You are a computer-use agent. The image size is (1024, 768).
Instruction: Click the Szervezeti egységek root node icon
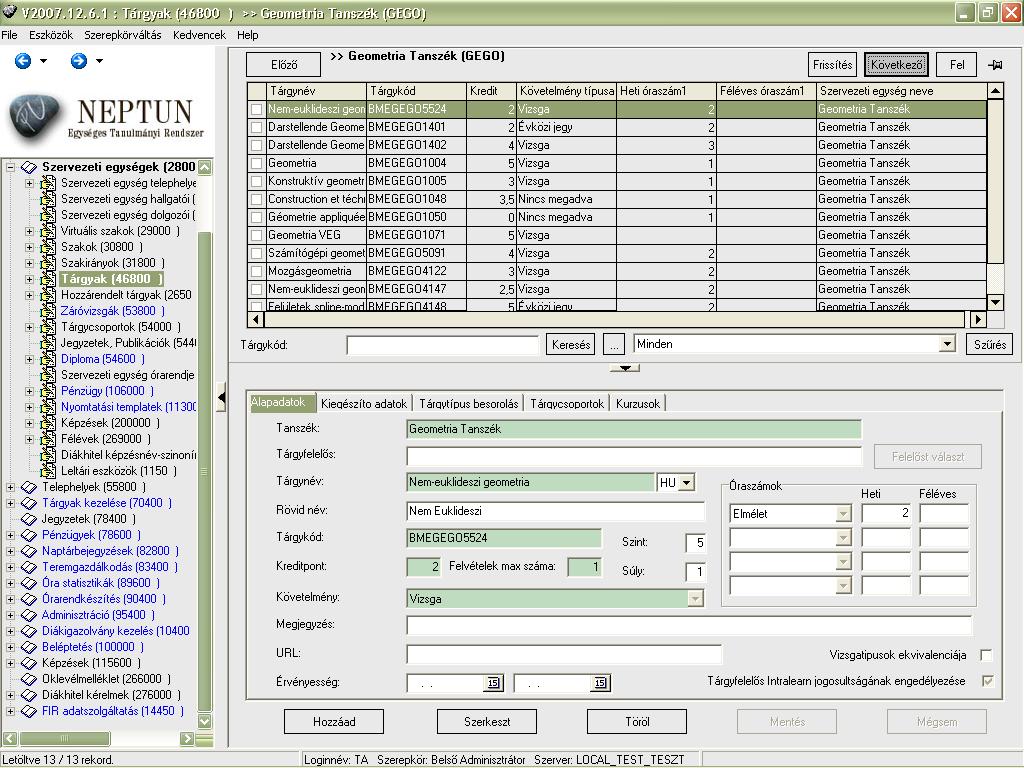[29, 167]
